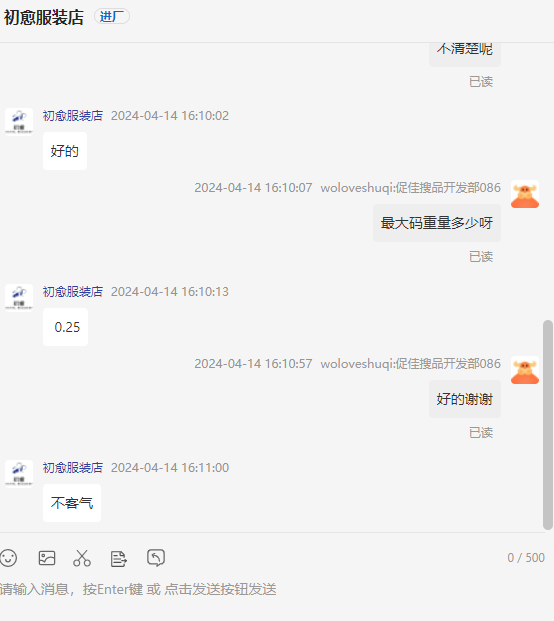Click the message input field

273,589
